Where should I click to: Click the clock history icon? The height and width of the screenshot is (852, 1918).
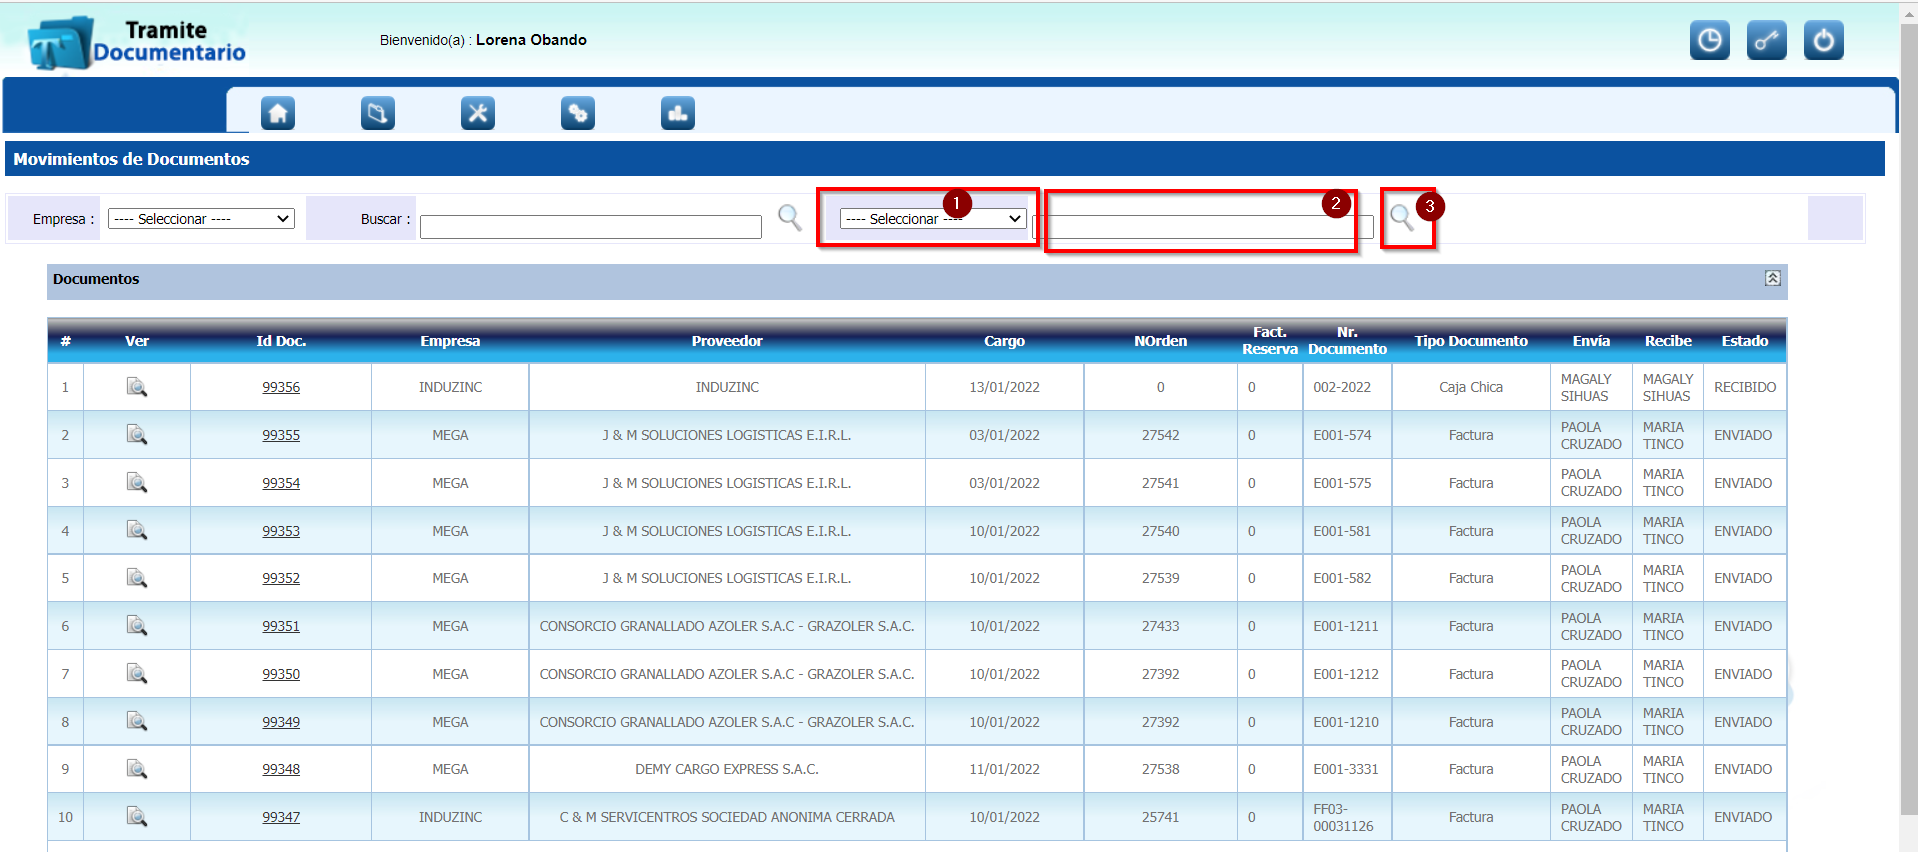[1710, 40]
